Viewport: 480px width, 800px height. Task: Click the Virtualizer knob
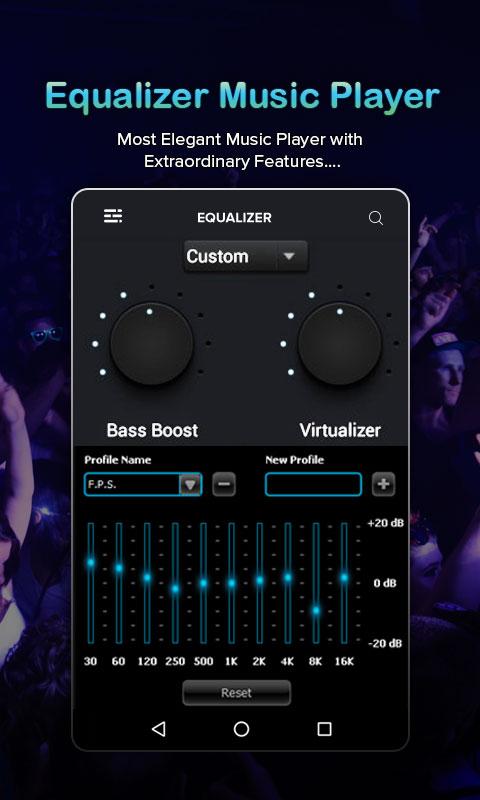tap(340, 344)
